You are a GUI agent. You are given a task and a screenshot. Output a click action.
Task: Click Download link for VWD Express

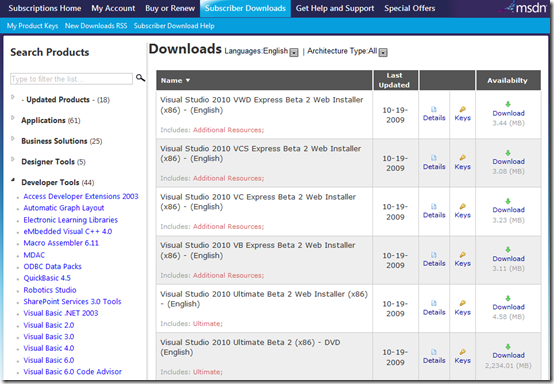(x=508, y=113)
